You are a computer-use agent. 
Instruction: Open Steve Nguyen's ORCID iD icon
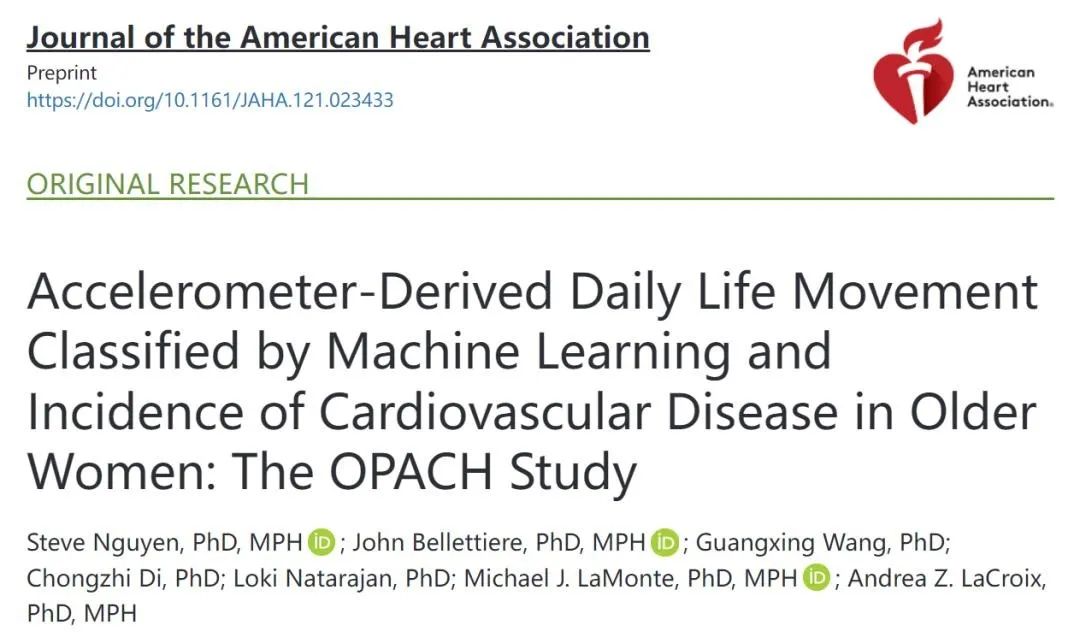[x=322, y=543]
